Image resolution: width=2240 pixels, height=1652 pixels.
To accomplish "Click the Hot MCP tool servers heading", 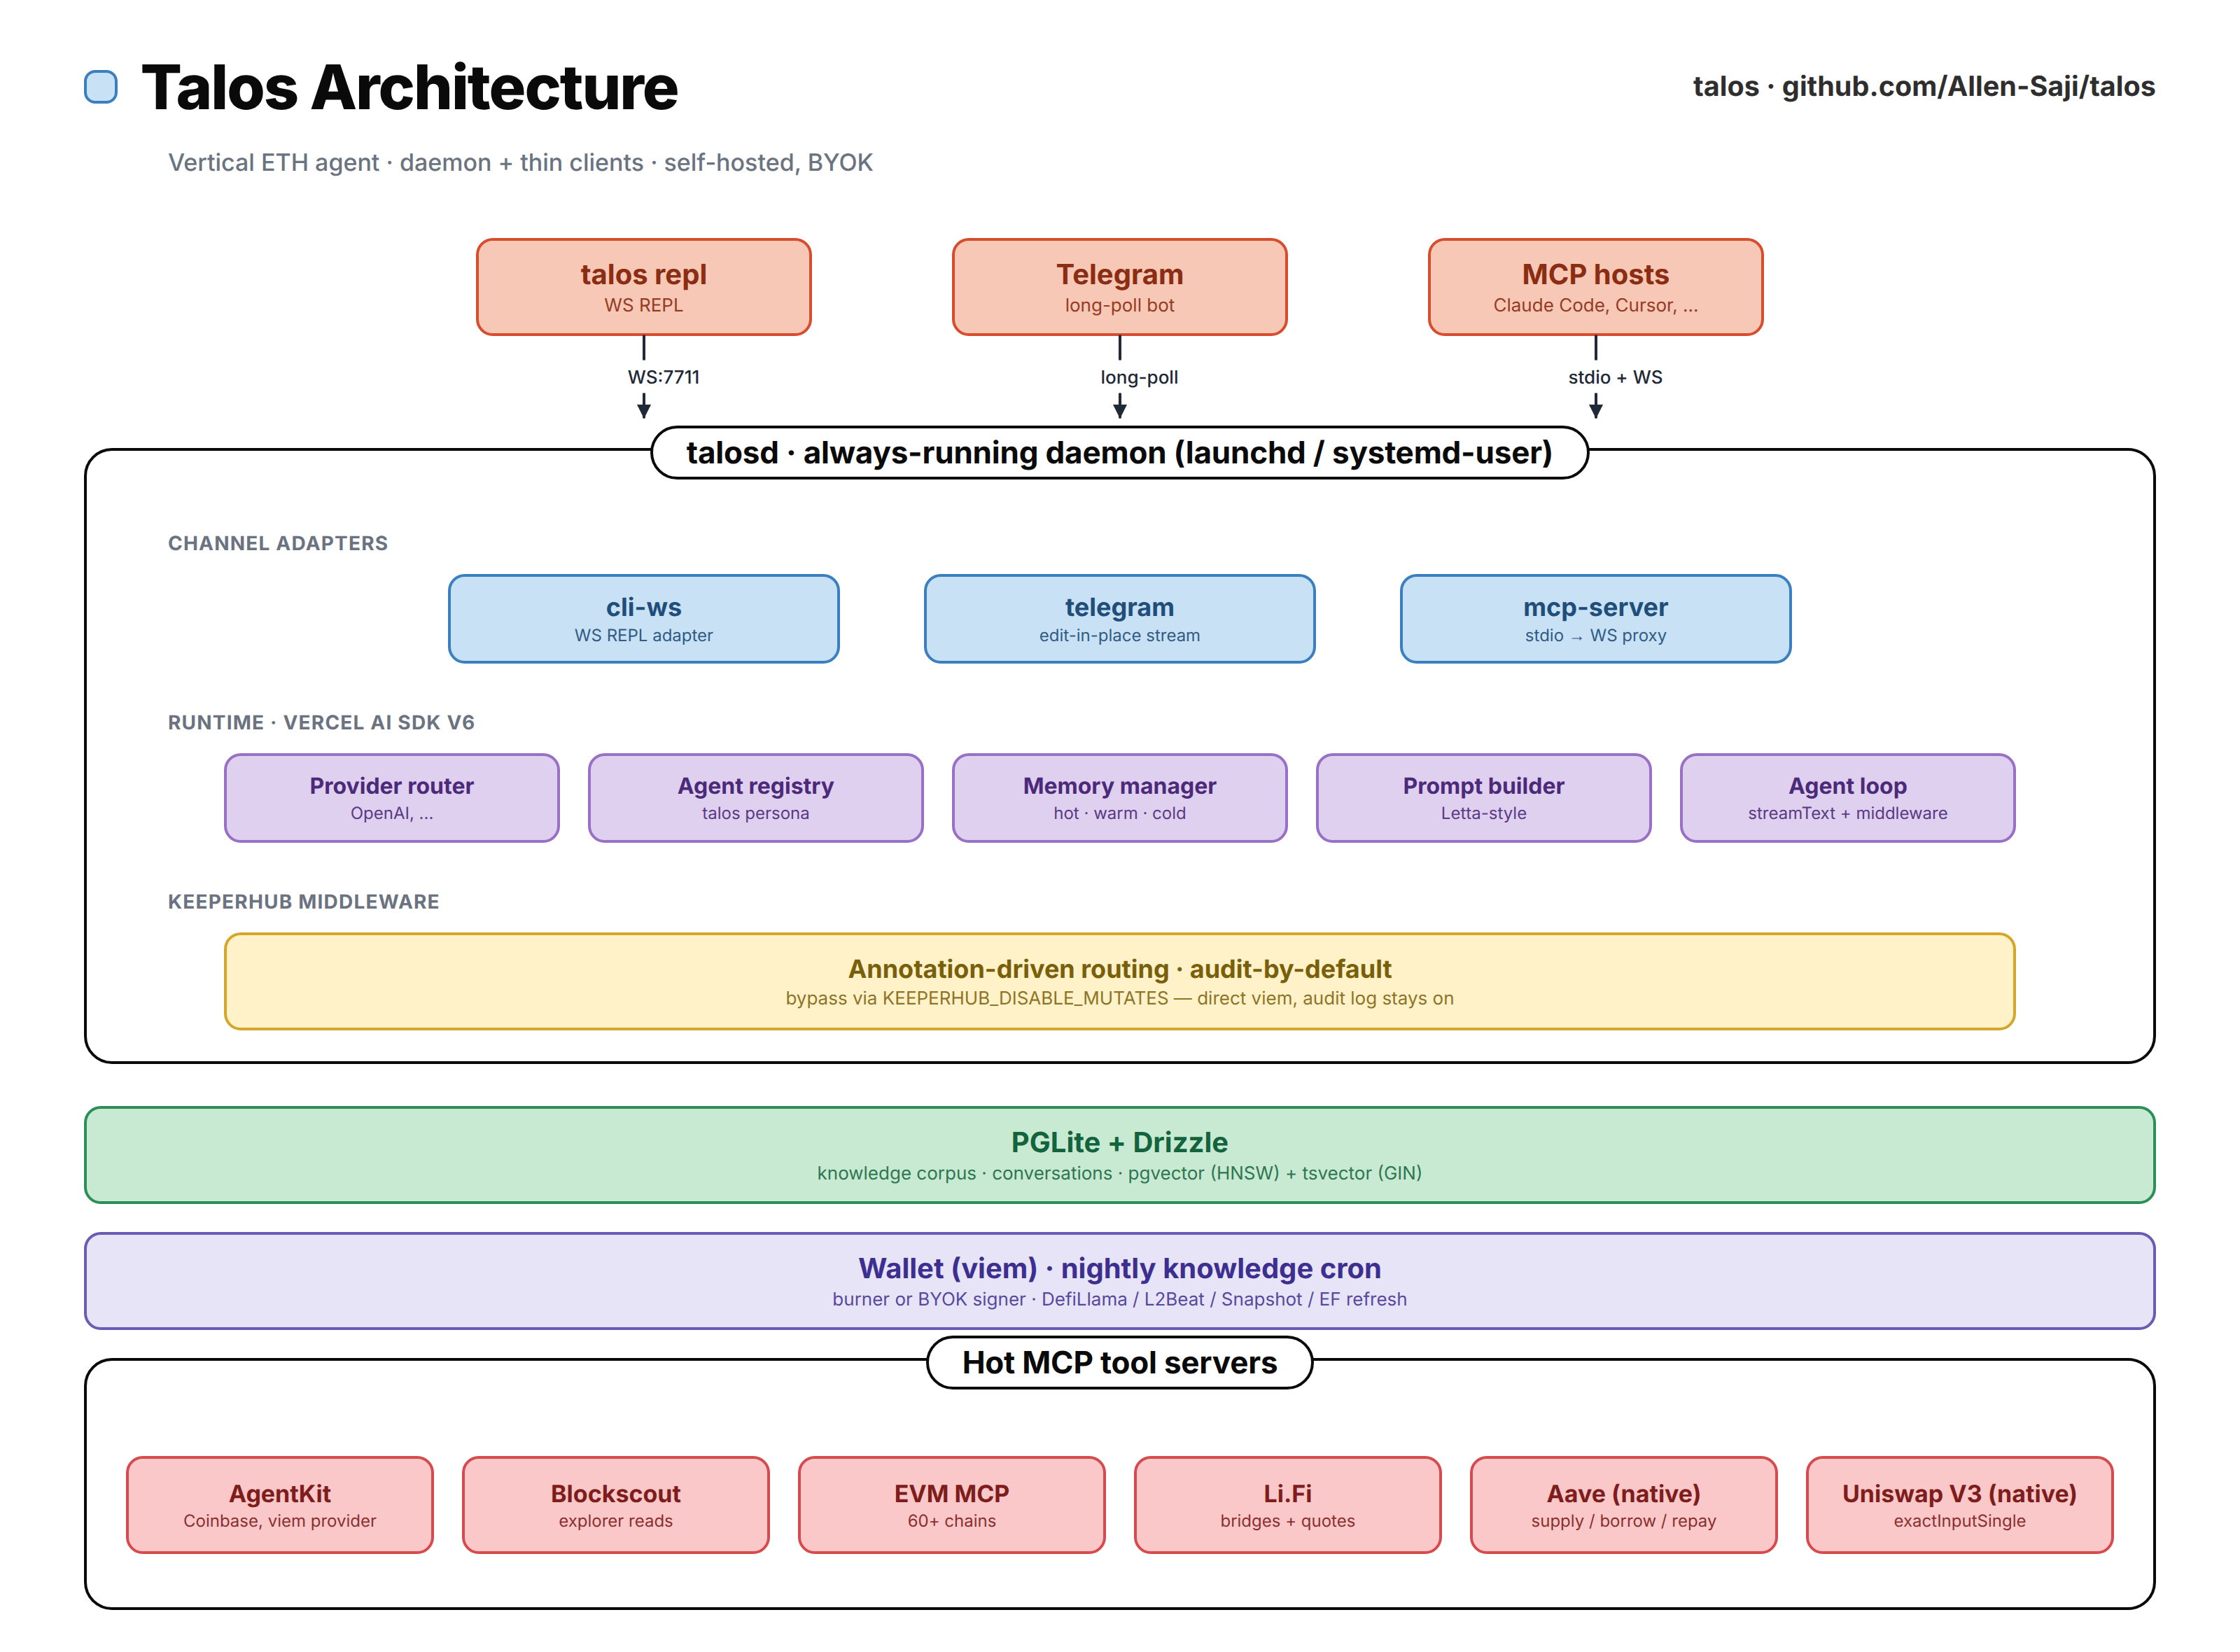I will (1119, 1363).
